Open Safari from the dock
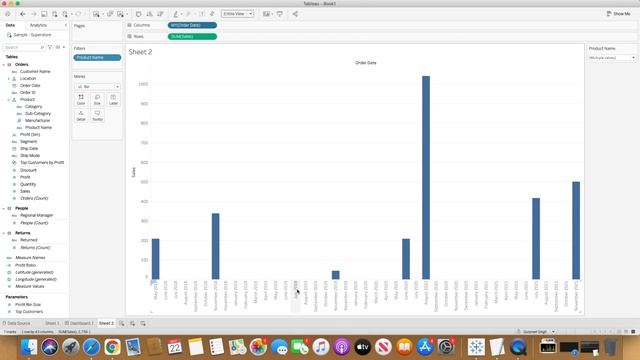The image size is (640, 360). pyautogui.click(x=91, y=347)
